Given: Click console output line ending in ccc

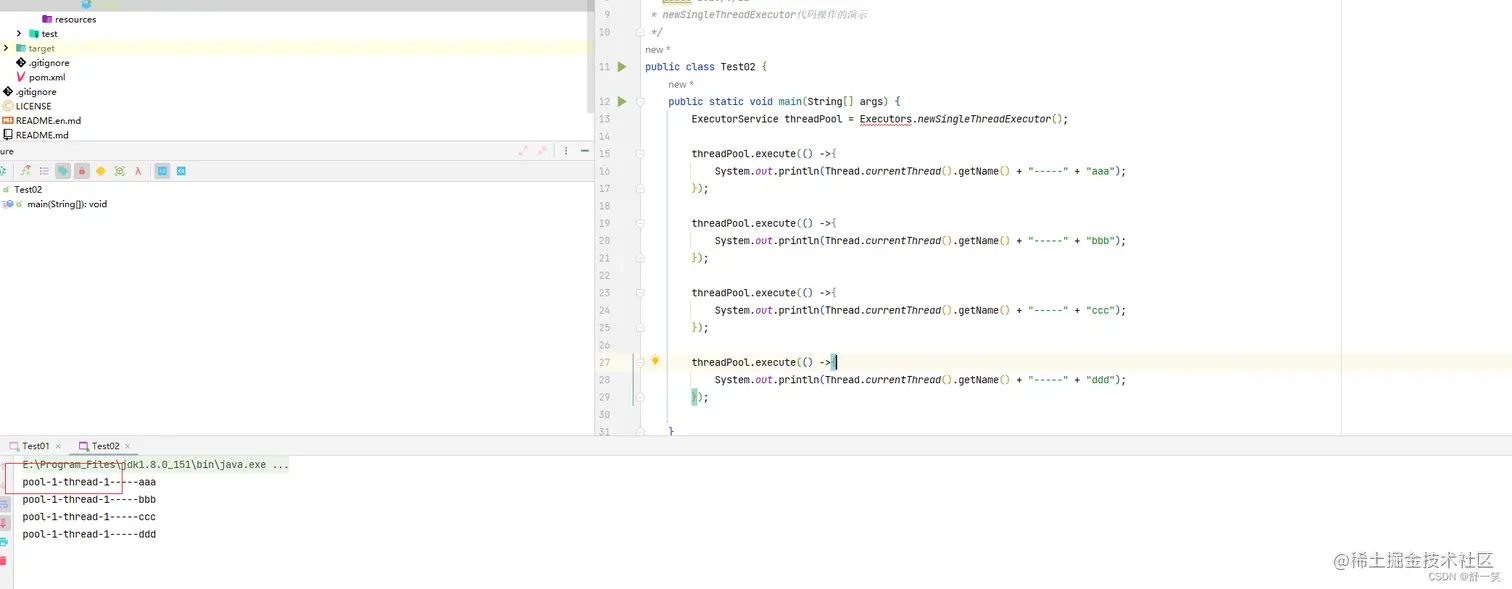Looking at the screenshot, I should tap(89, 517).
